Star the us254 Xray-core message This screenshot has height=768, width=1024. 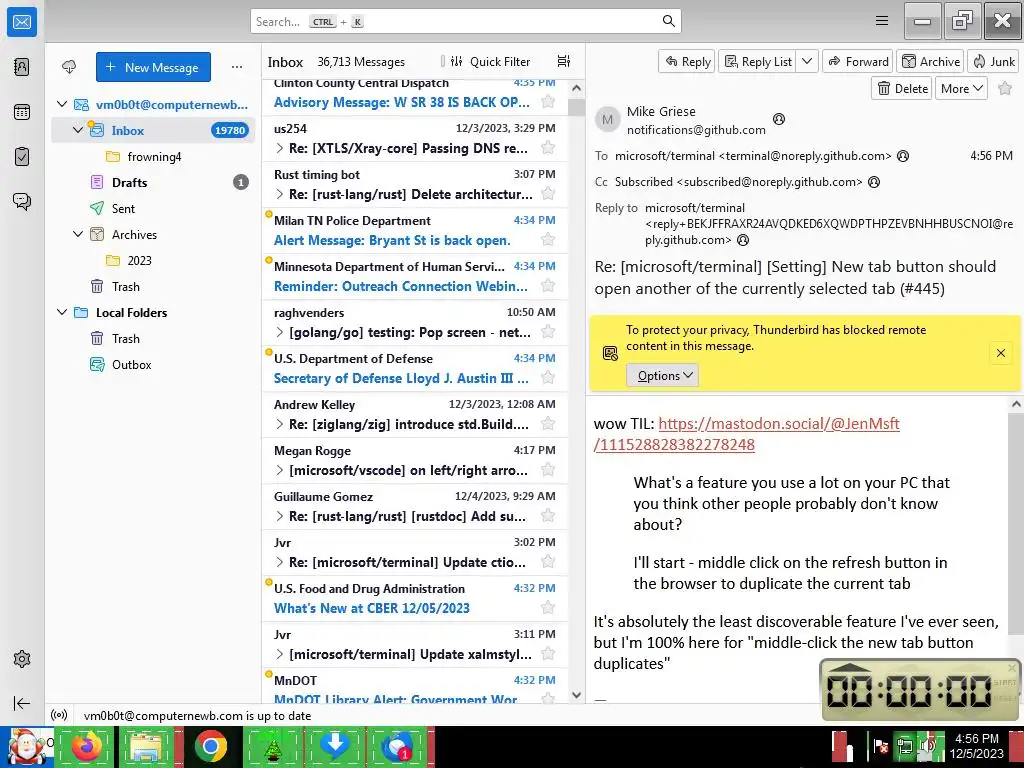[549, 148]
